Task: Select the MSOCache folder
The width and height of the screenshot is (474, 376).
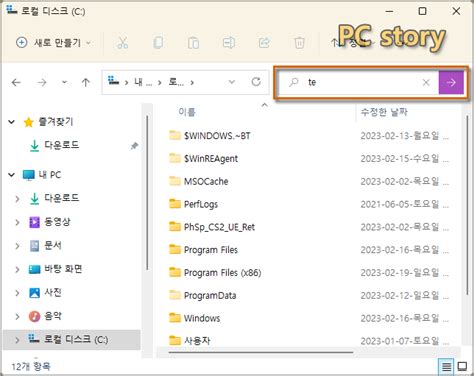Action: 199,181
